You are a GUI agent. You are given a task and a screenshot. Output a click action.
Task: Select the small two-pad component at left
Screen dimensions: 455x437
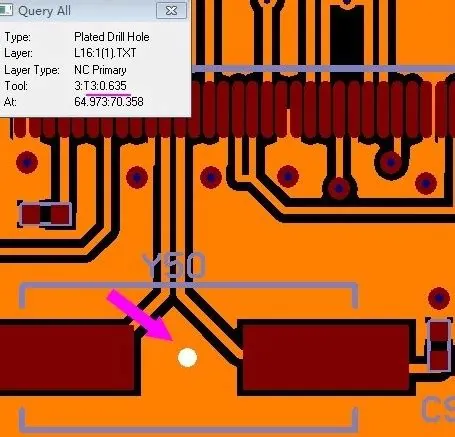coord(46,214)
